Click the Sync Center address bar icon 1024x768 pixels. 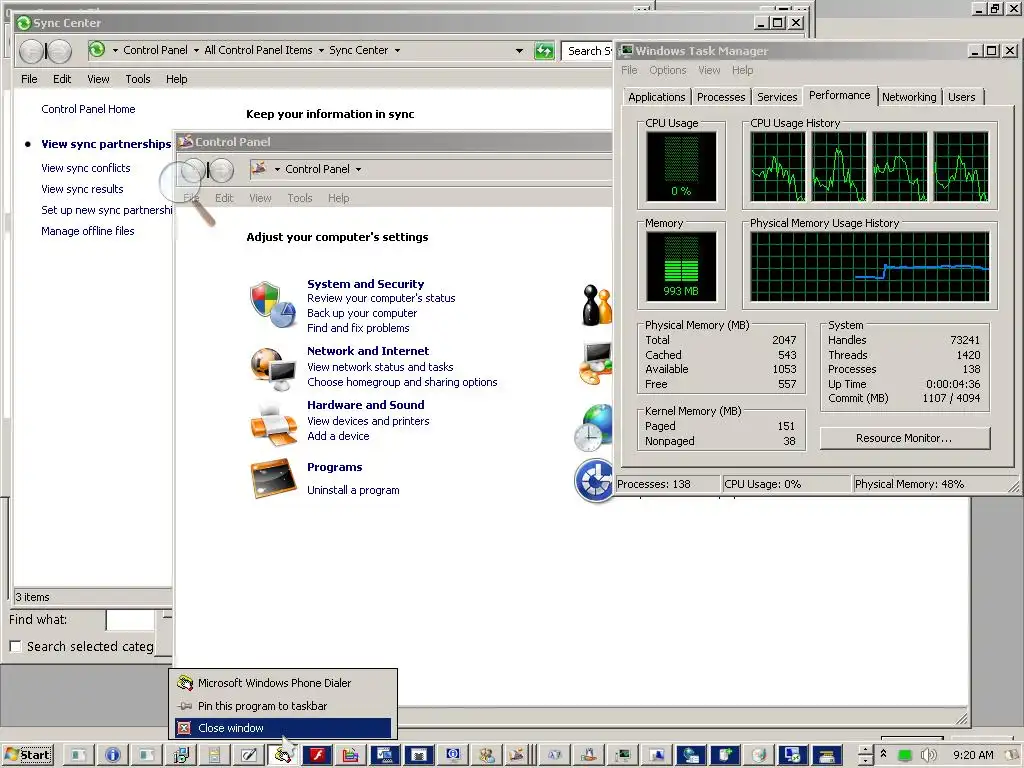[x=97, y=50]
